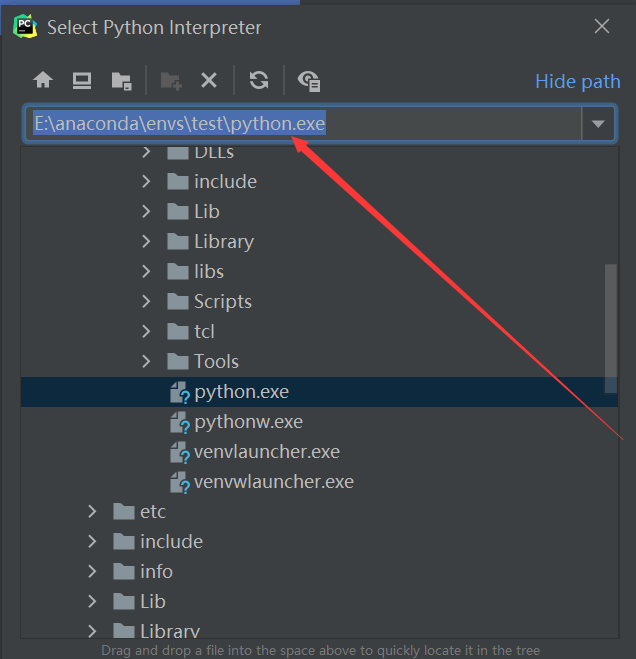636x659 pixels.
Task: Expand the libs folder
Action: point(146,272)
